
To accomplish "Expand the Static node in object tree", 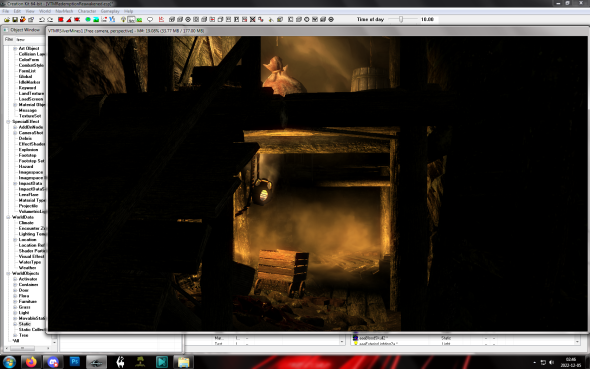I will (x=15, y=324).
